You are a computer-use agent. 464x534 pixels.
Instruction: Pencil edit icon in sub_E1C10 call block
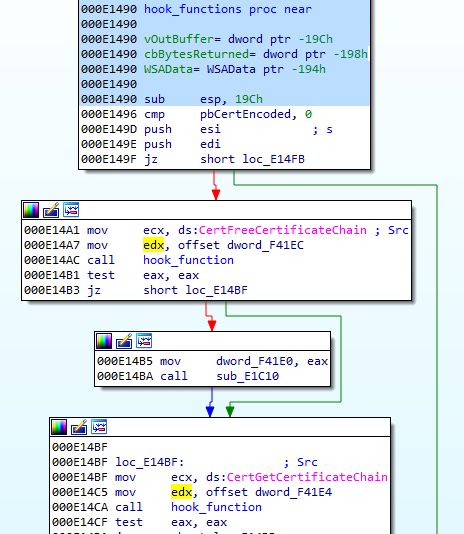pyautogui.click(x=124, y=341)
